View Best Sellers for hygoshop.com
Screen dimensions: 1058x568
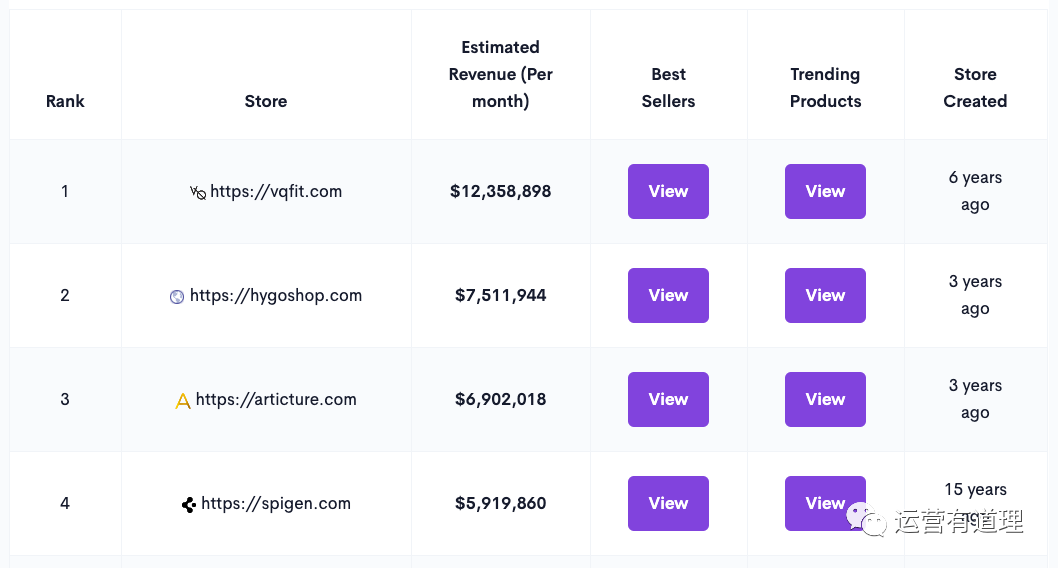668,295
